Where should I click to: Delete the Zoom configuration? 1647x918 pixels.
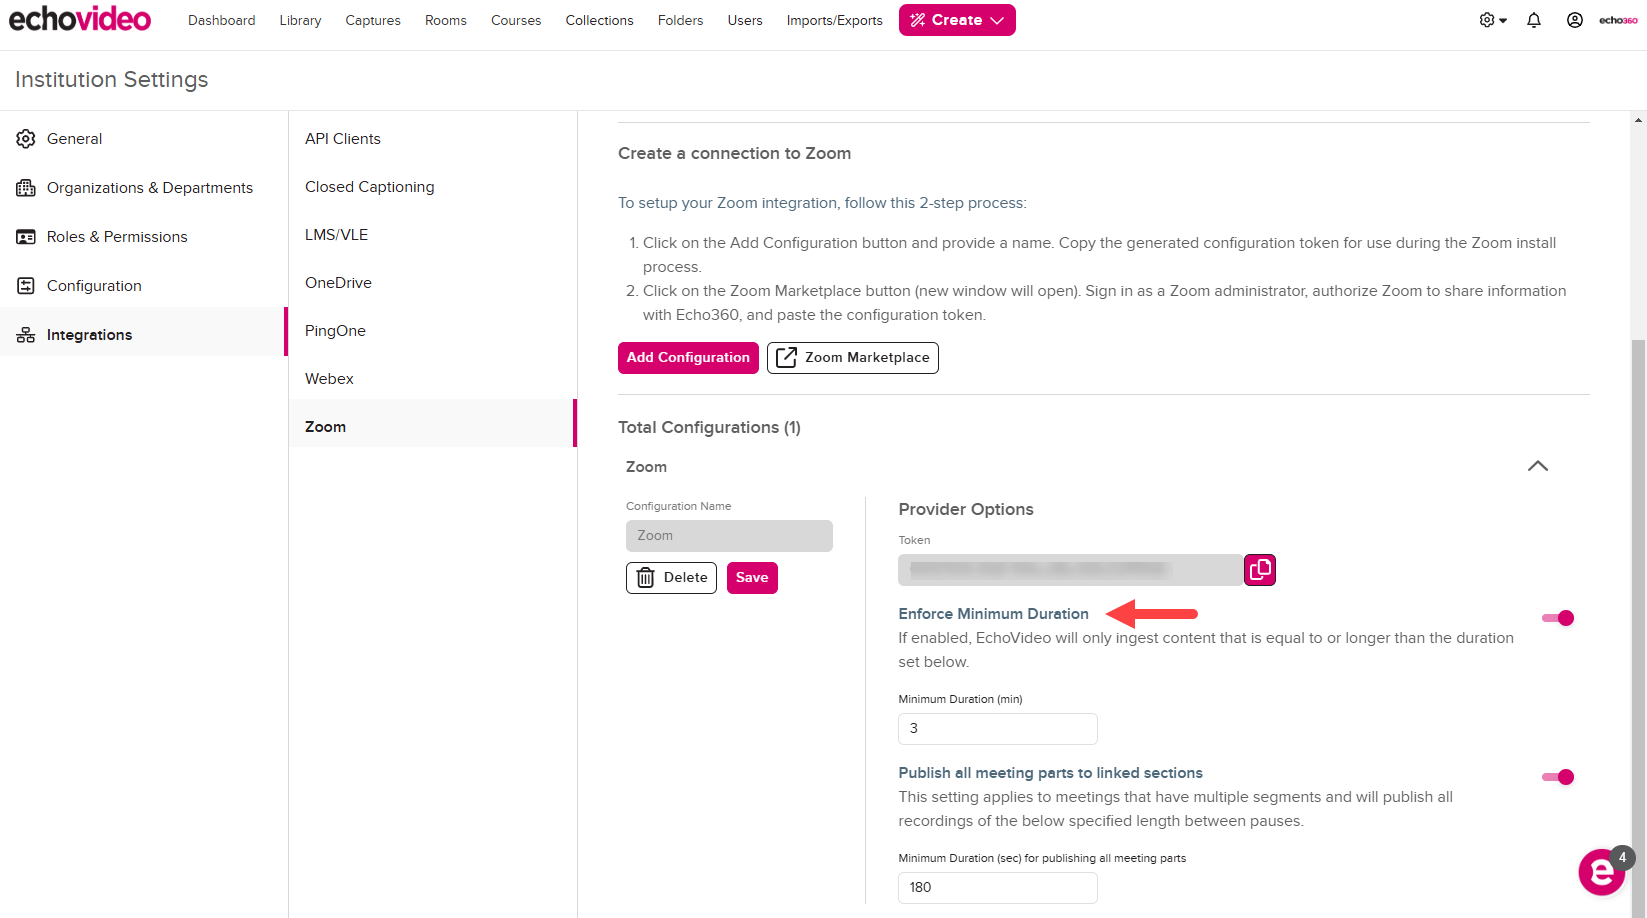[x=671, y=578]
